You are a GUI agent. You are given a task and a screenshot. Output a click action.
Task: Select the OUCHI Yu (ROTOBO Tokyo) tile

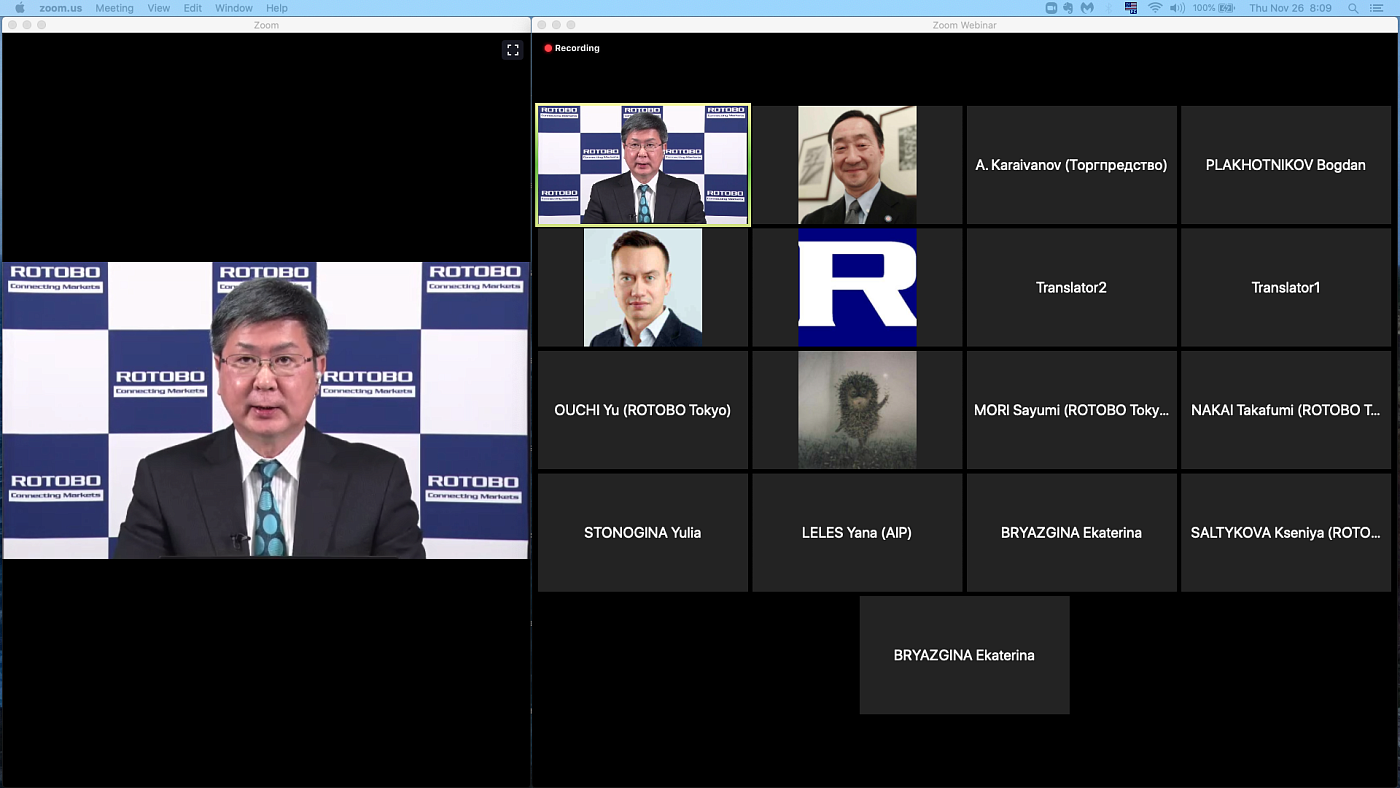(643, 410)
